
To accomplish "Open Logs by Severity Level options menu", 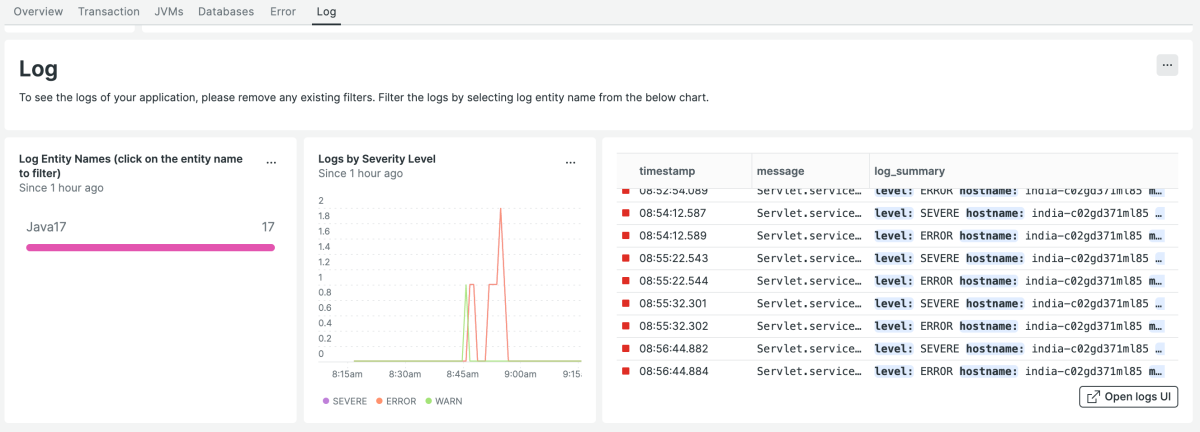I will click(571, 162).
